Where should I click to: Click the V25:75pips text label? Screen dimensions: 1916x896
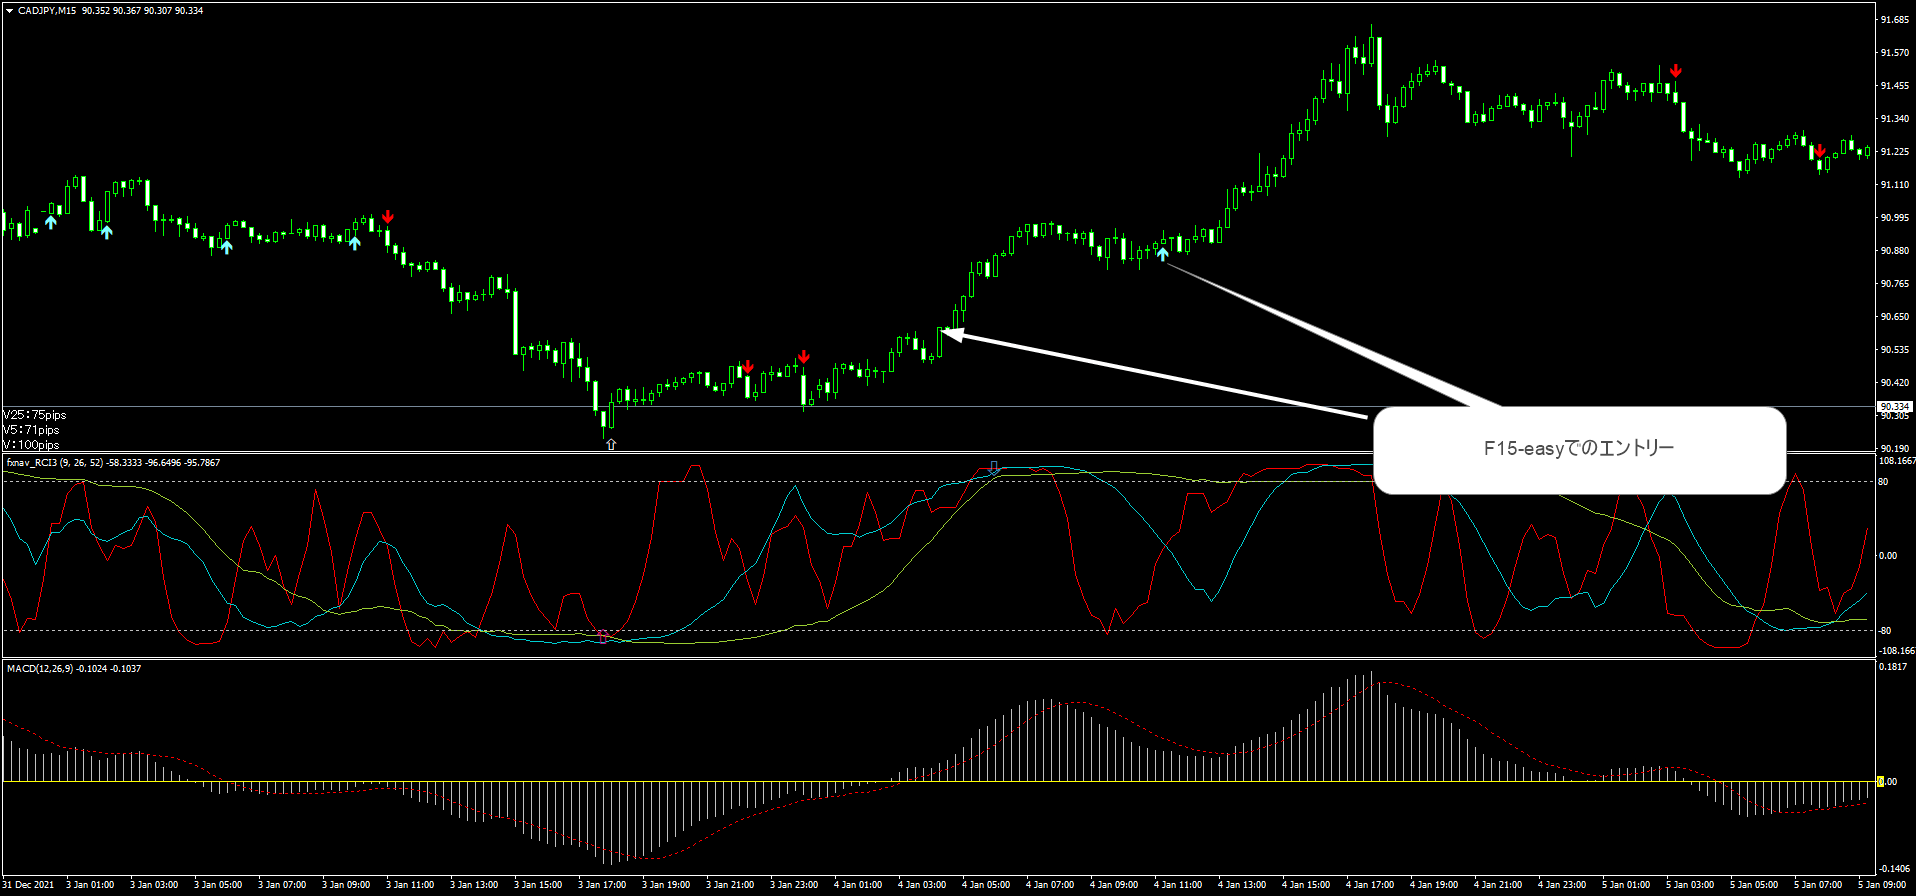(x=35, y=415)
